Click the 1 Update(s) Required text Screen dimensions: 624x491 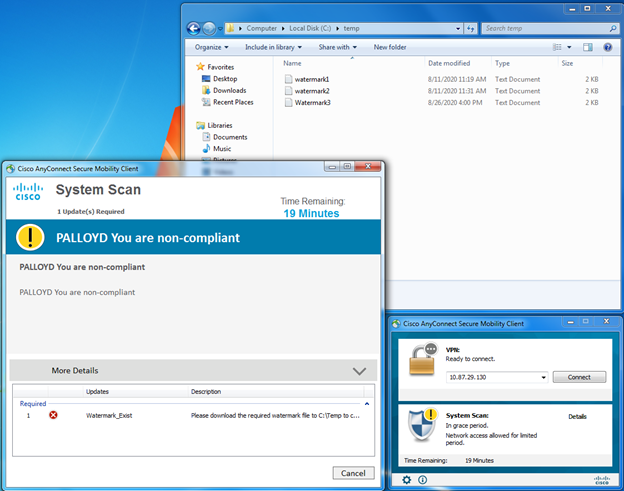[91, 212]
